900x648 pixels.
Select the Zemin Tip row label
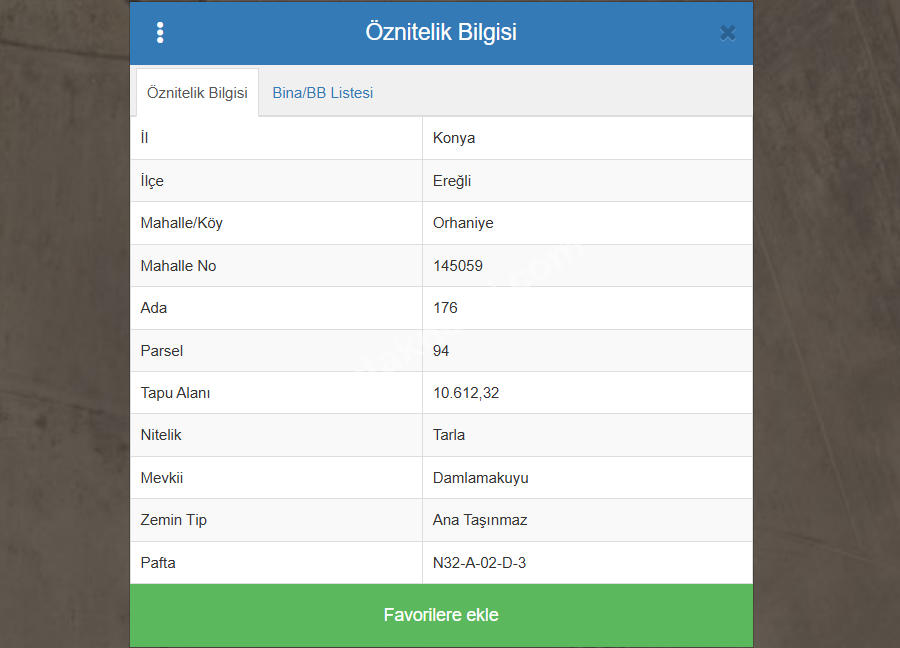click(174, 520)
